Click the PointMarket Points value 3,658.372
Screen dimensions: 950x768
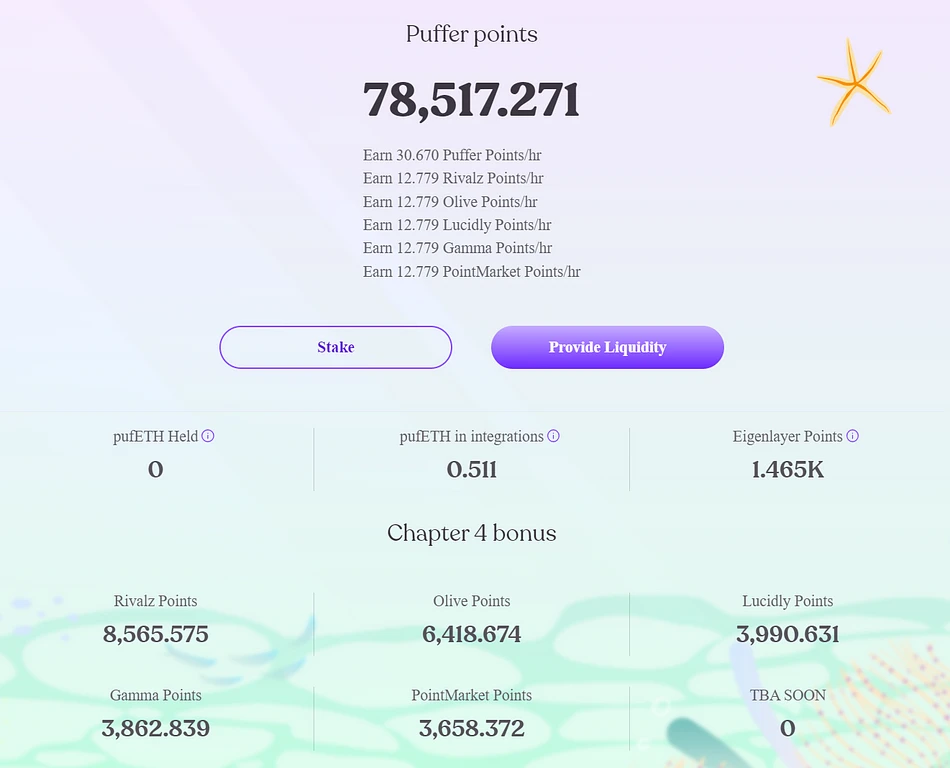click(x=471, y=728)
